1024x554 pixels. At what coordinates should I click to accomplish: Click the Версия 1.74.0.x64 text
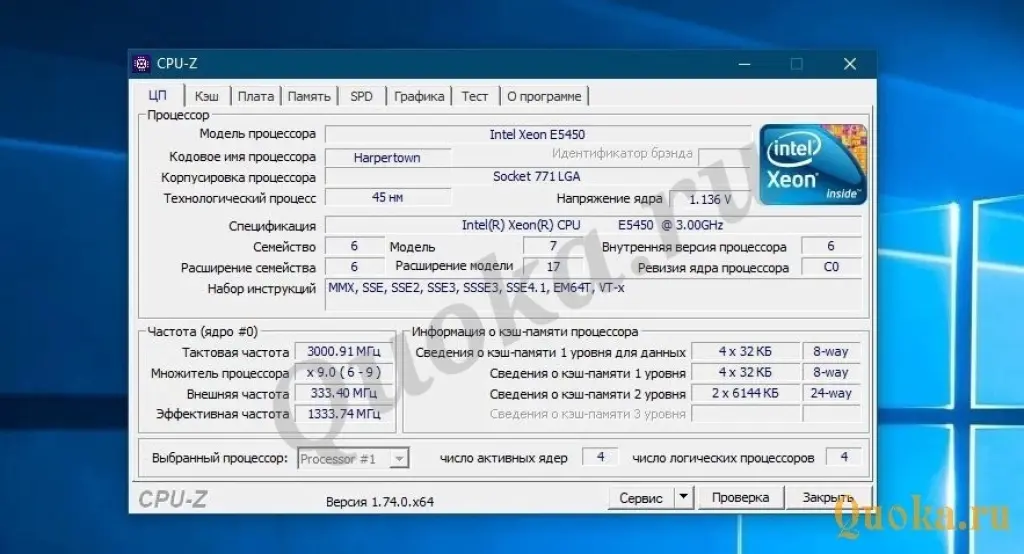pos(379,502)
